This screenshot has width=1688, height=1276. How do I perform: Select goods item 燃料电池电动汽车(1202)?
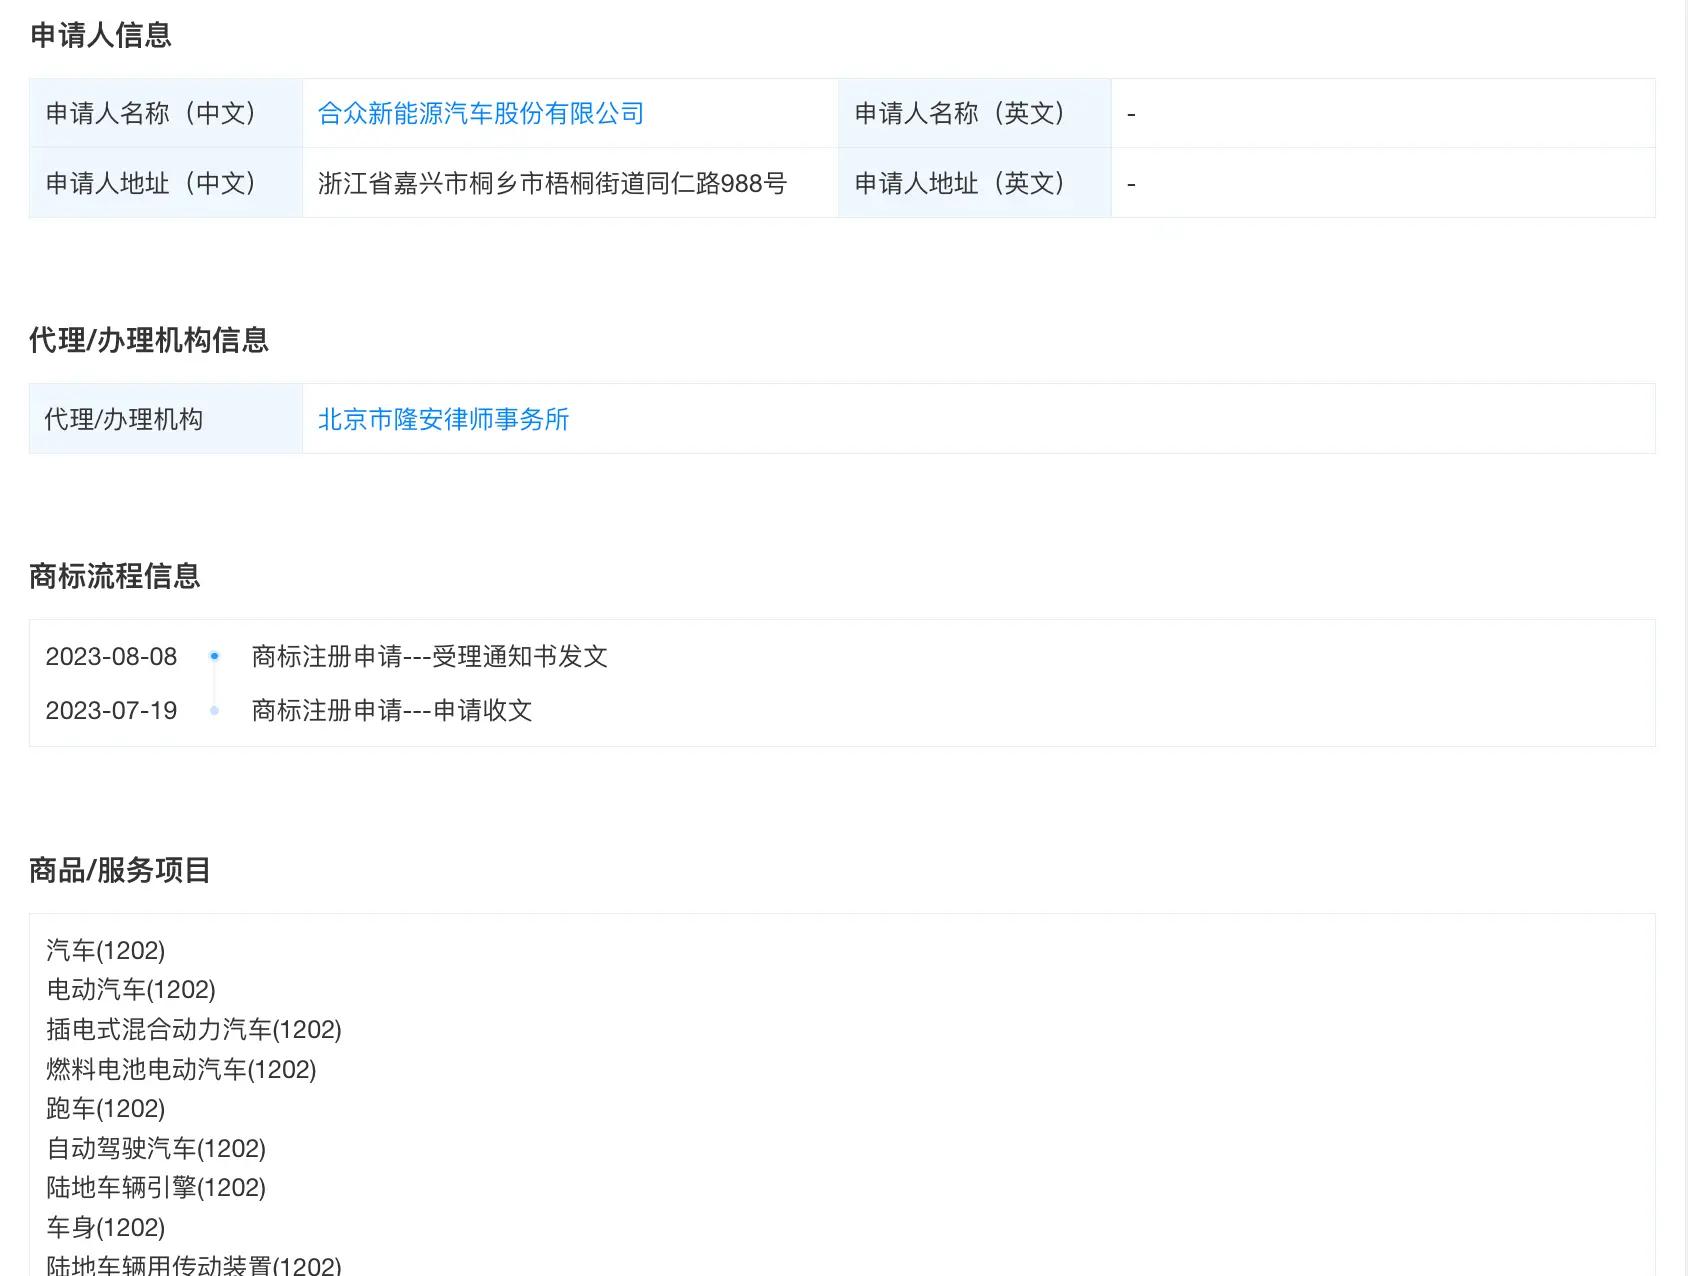click(x=181, y=1069)
